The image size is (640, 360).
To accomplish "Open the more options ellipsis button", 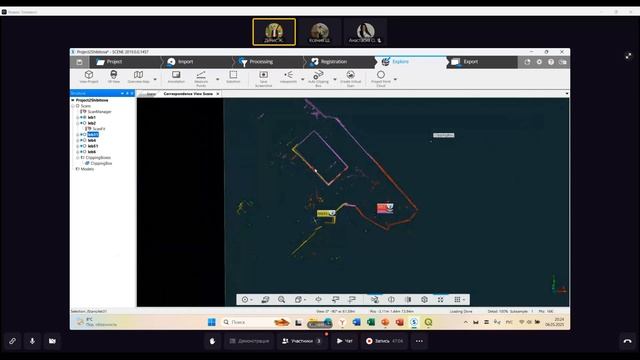I will click(x=419, y=341).
